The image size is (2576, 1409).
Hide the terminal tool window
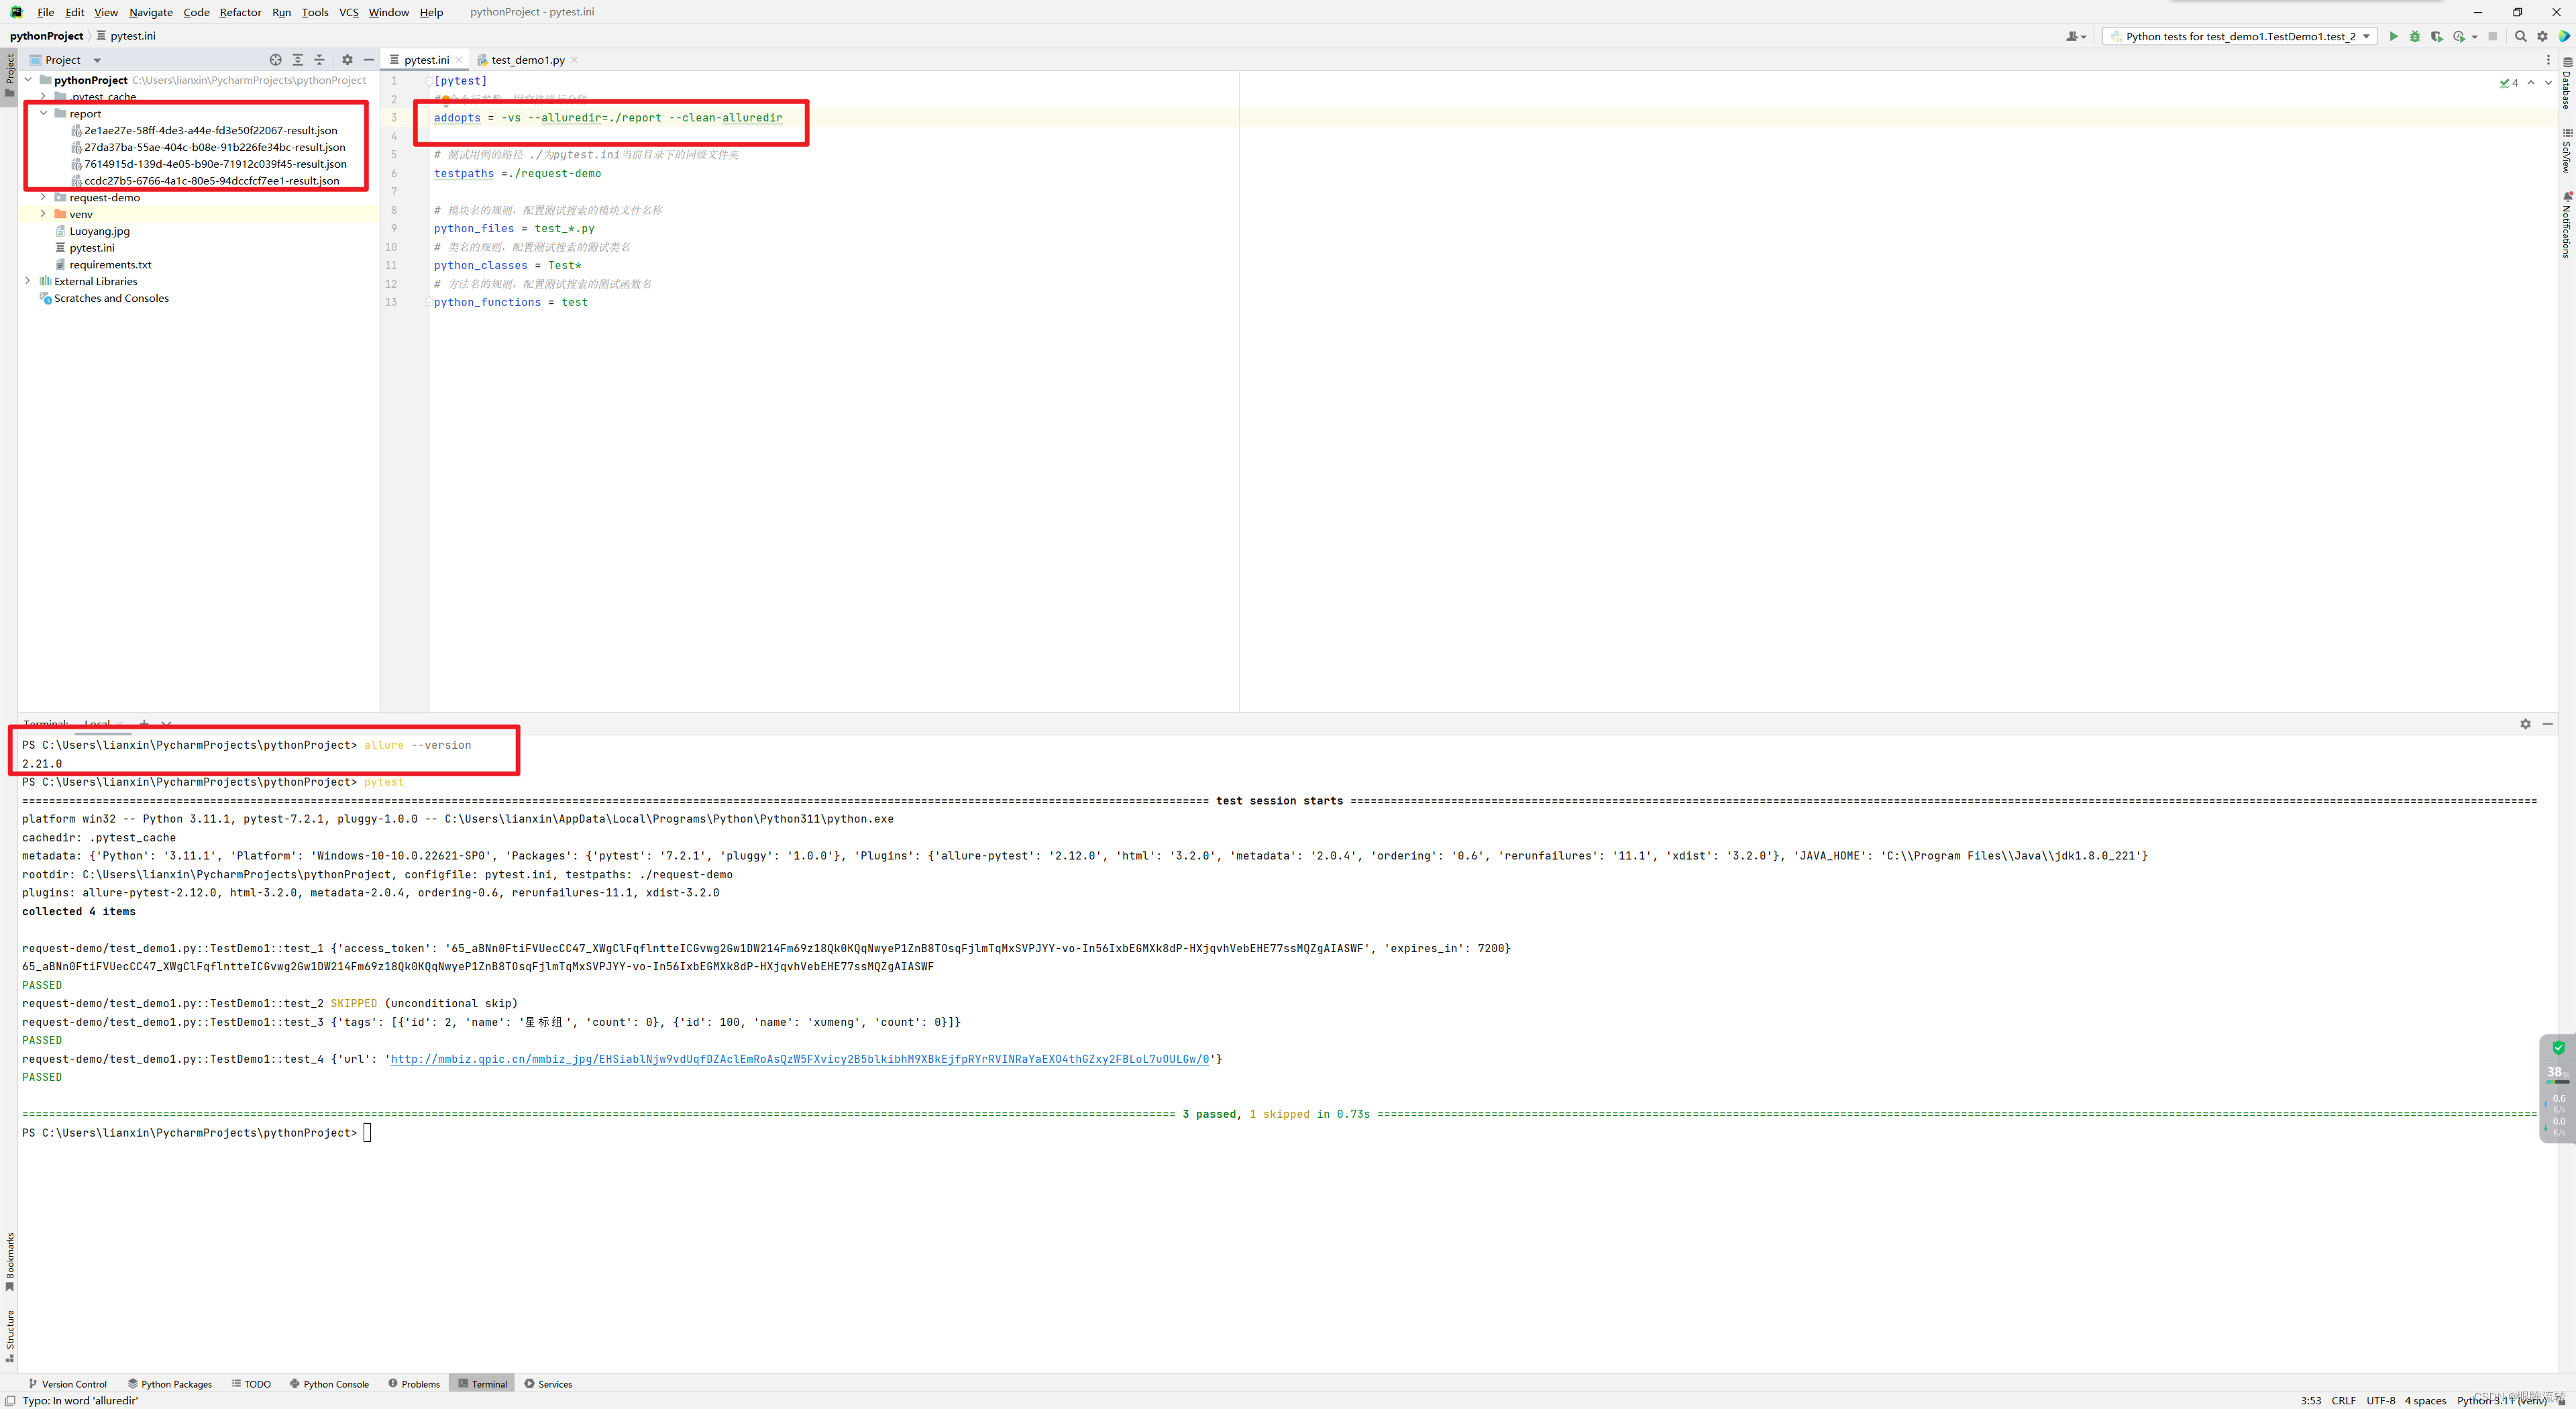[x=2547, y=724]
